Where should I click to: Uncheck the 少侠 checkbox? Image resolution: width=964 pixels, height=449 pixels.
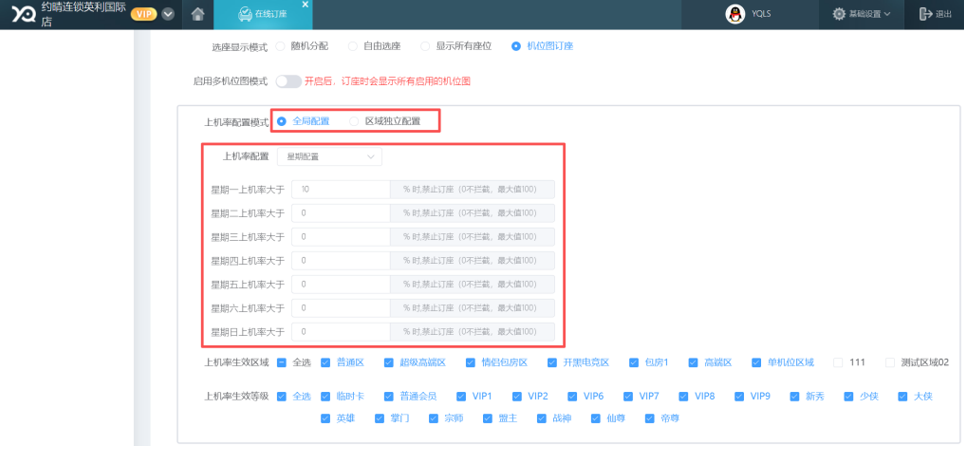coord(848,396)
